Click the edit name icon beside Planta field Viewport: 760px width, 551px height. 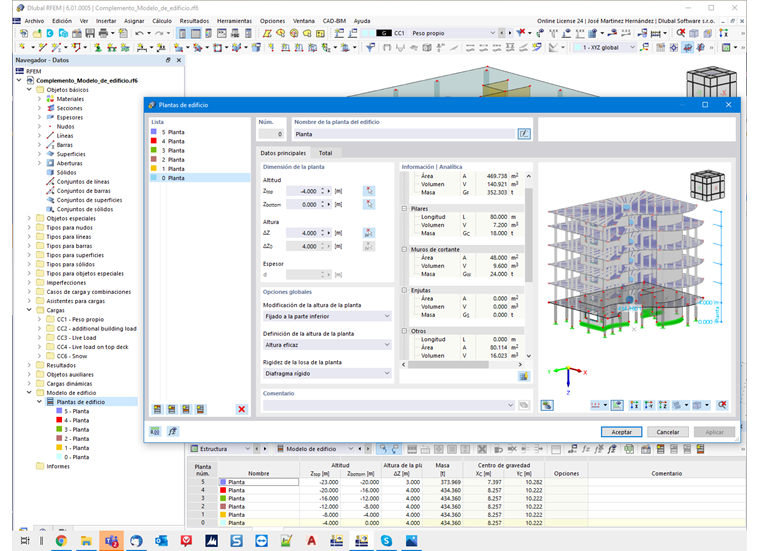click(x=524, y=134)
